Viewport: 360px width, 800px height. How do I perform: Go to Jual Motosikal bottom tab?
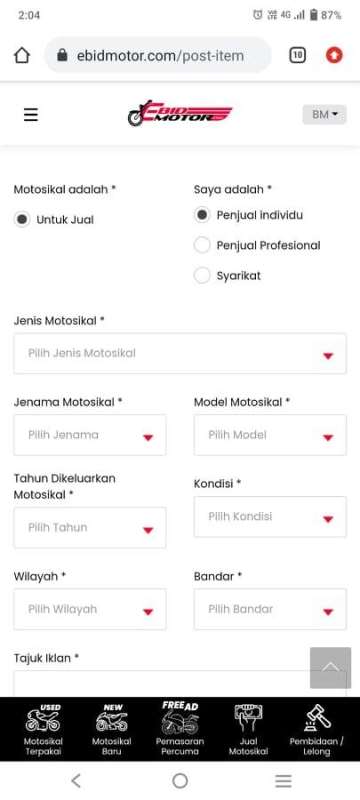point(248,730)
